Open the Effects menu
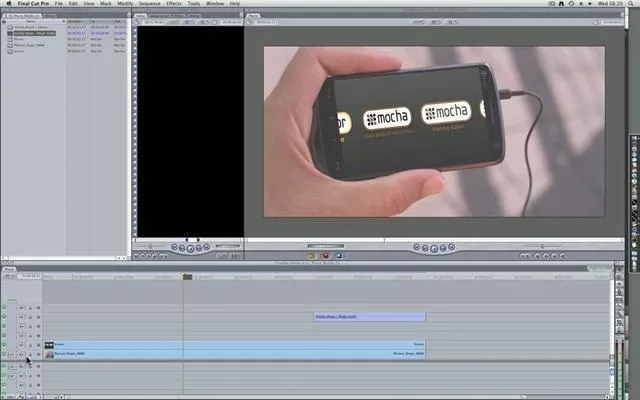The width and height of the screenshot is (640, 400). coord(174,3)
